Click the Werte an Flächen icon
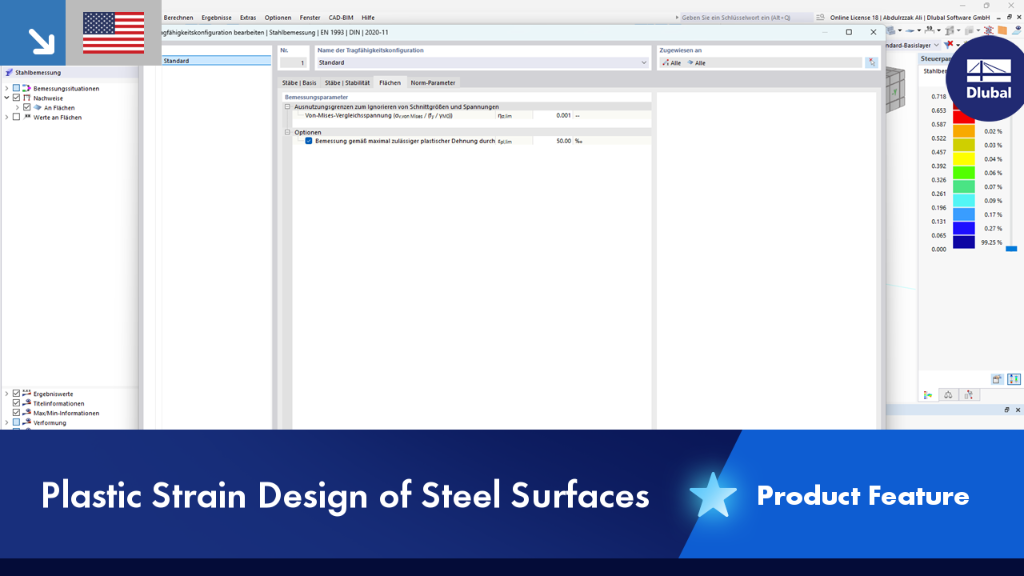 [27, 118]
